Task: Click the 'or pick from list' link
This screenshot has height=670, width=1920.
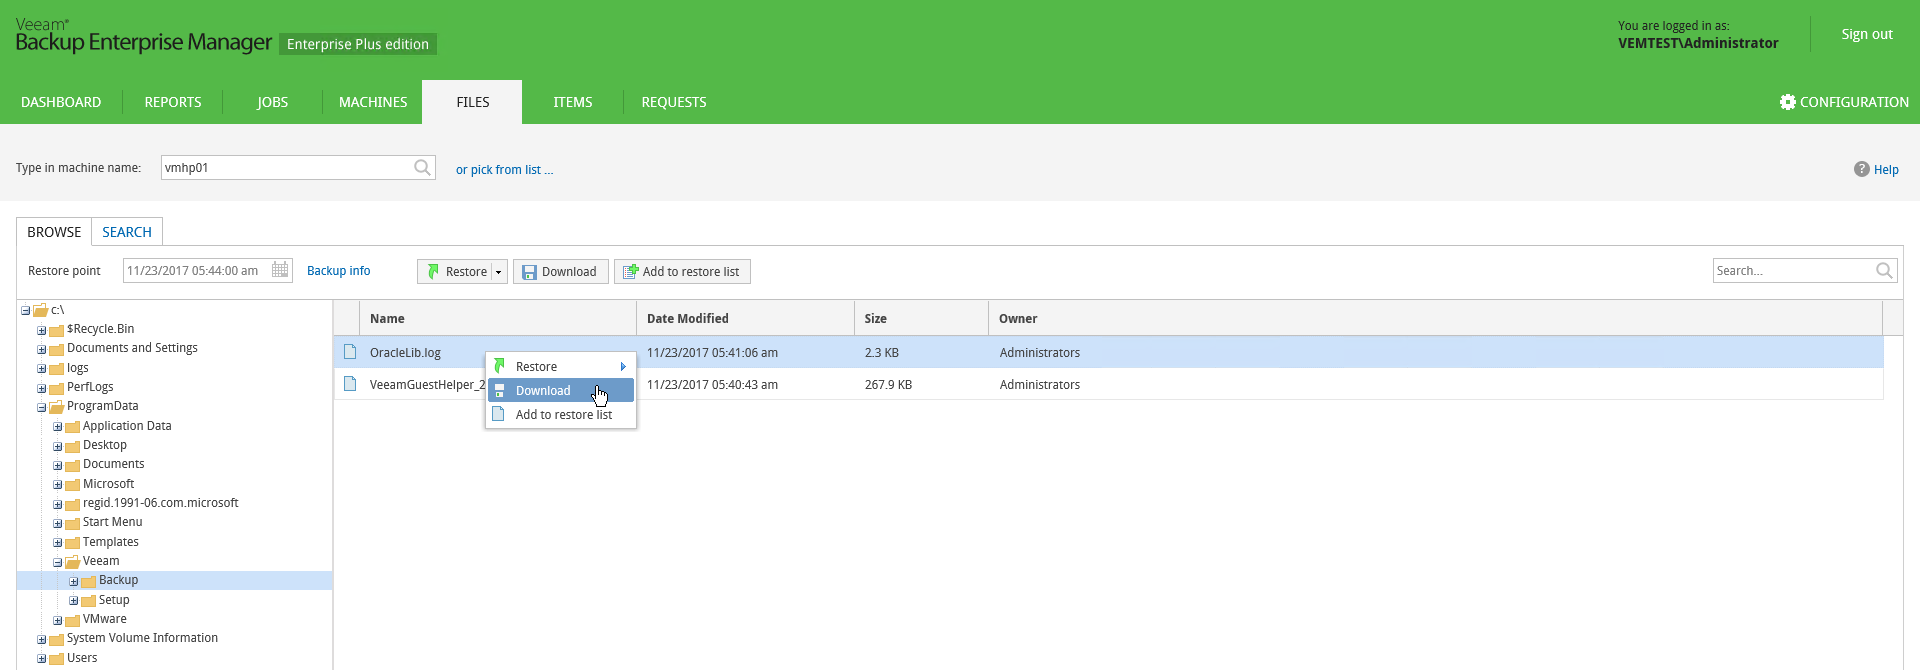Action: [x=504, y=170]
